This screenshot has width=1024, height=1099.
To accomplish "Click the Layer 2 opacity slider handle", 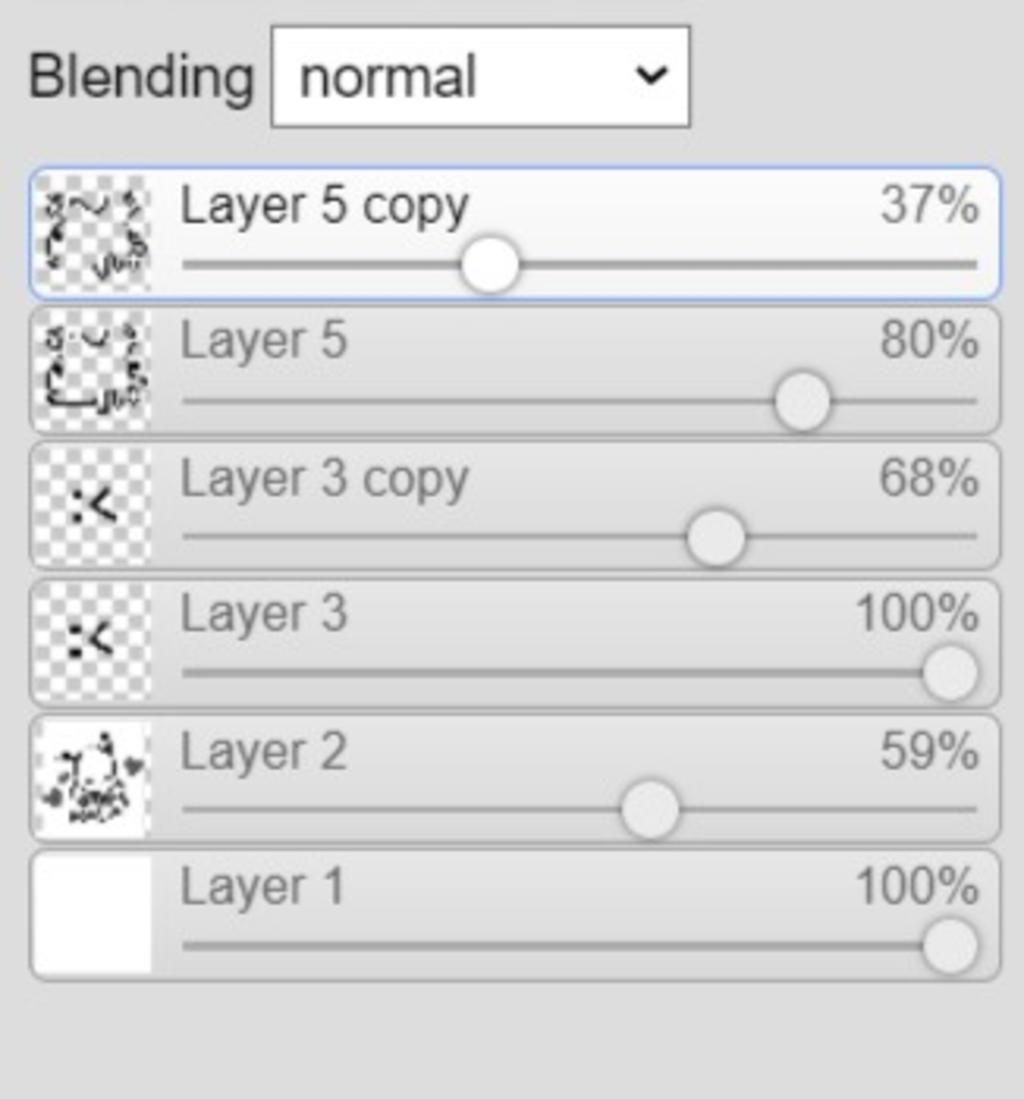I will coord(650,810).
